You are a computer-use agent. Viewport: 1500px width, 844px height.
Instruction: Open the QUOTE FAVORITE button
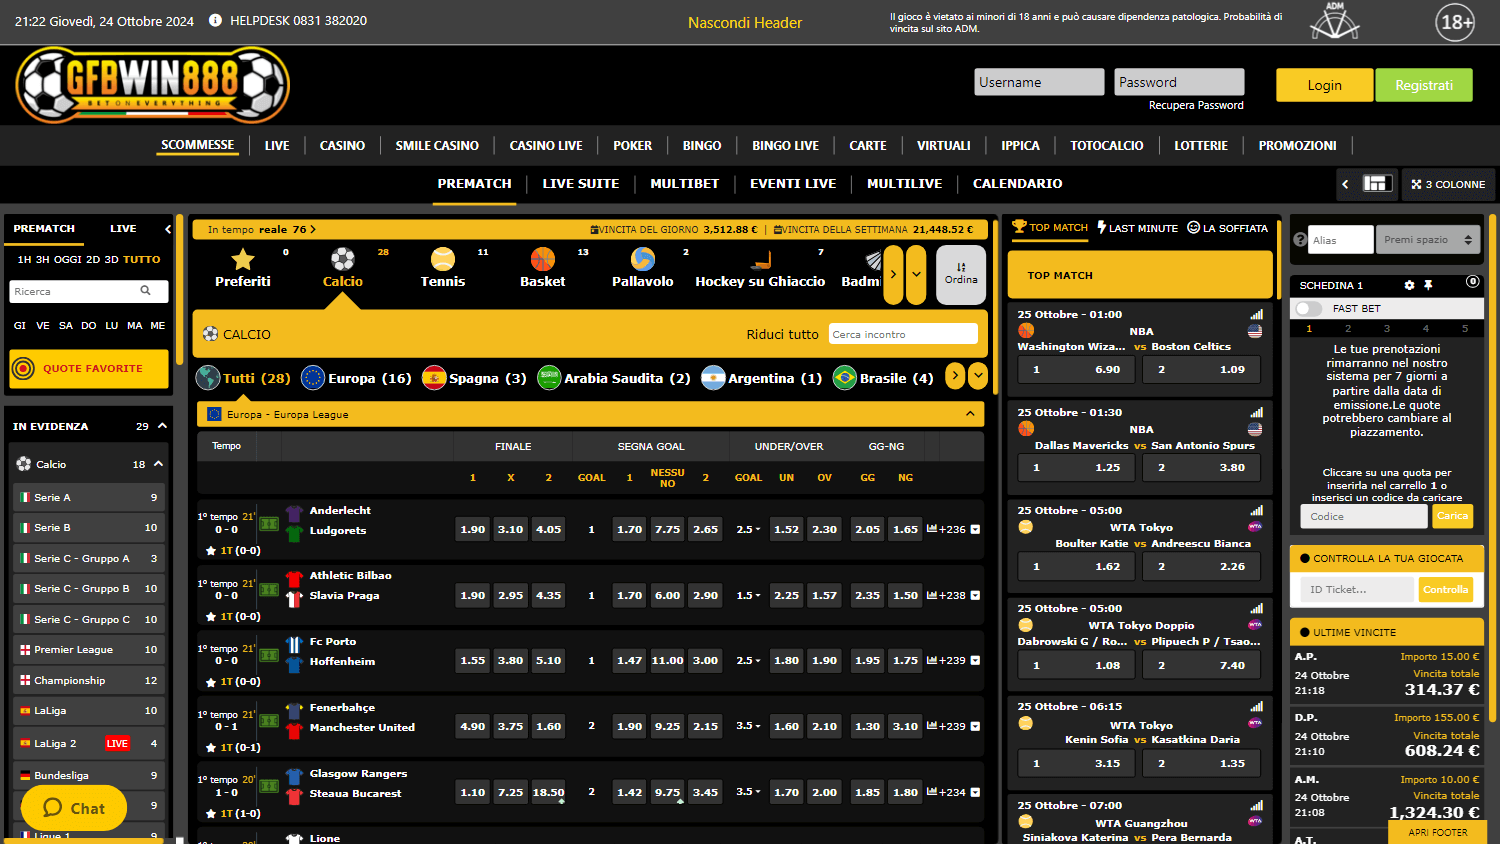point(89,368)
